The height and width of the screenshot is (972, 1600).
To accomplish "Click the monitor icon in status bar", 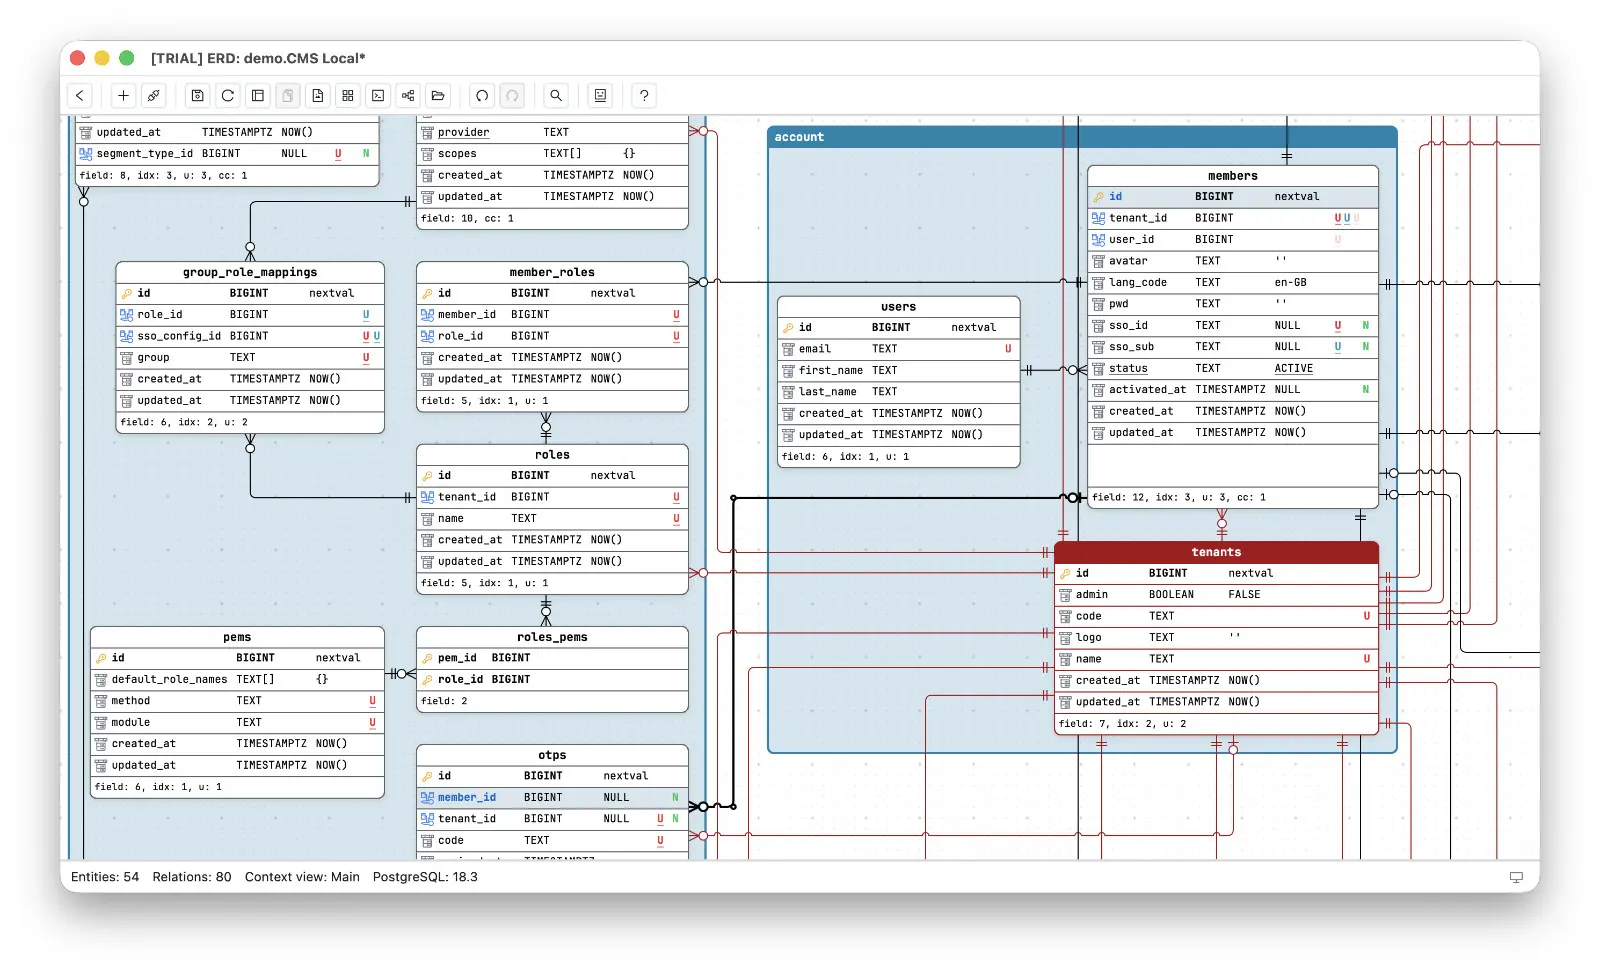I will point(1516,877).
